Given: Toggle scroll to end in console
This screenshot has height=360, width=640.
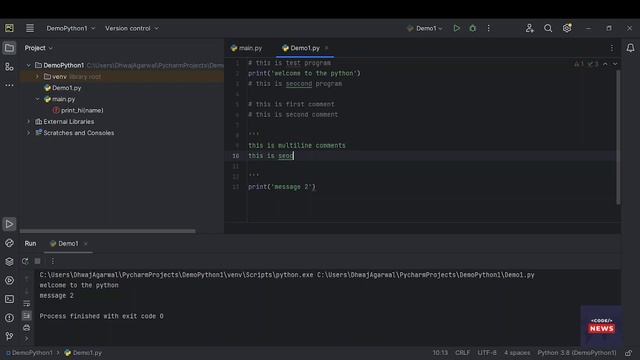Looking at the screenshot, I should pyautogui.click(x=27, y=316).
